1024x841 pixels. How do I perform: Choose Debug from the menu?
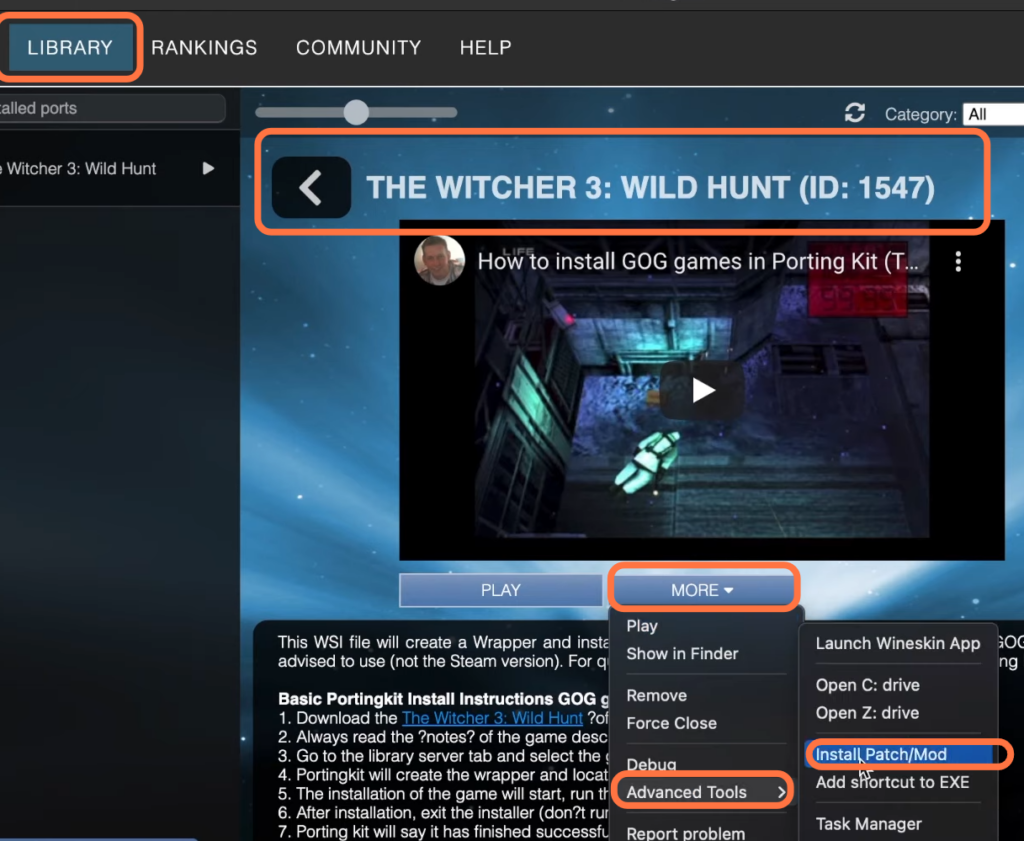coord(651,764)
